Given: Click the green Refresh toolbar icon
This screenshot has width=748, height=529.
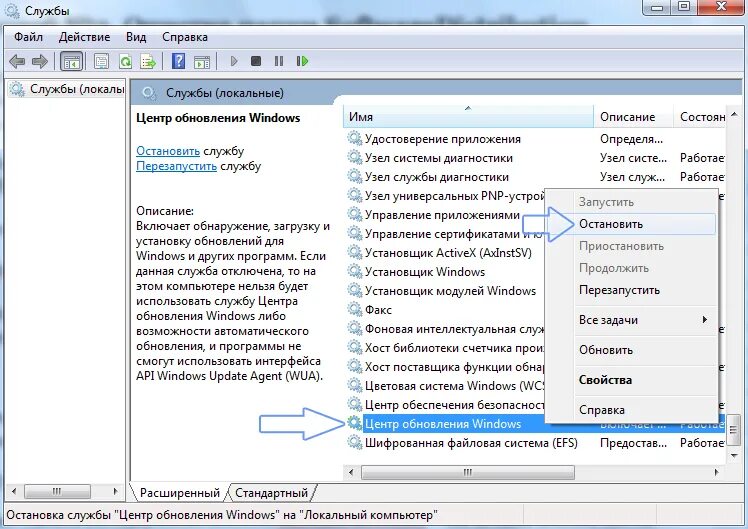Looking at the screenshot, I should pyautogui.click(x=125, y=61).
